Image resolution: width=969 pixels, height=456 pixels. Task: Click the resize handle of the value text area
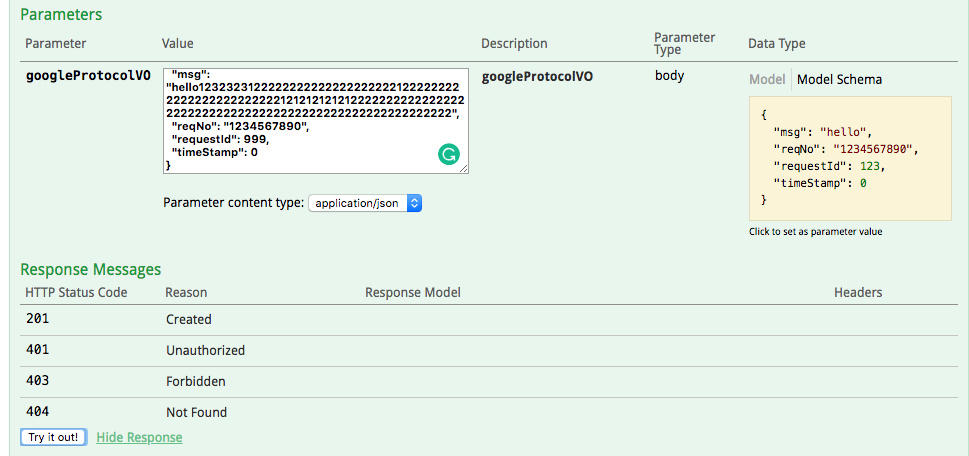tap(464, 169)
